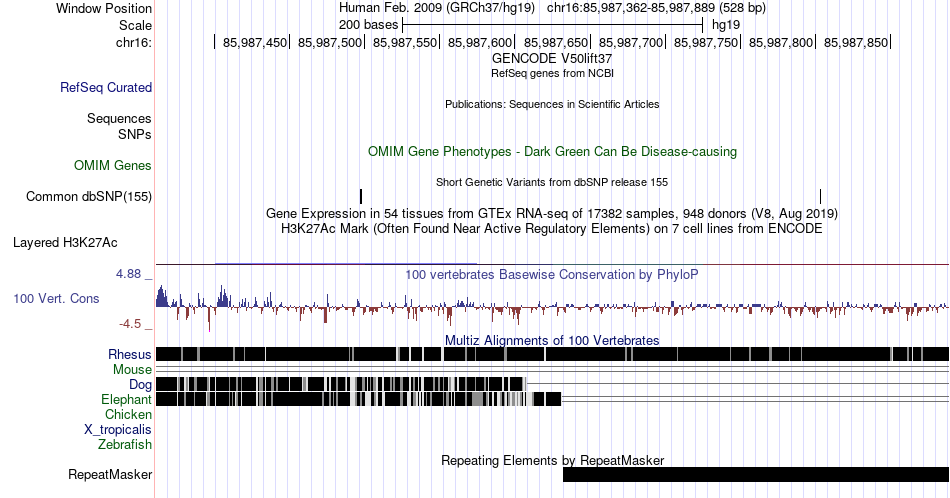The image size is (950, 498).
Task: Click the left dbSNP variant marker
Action: 361,196
